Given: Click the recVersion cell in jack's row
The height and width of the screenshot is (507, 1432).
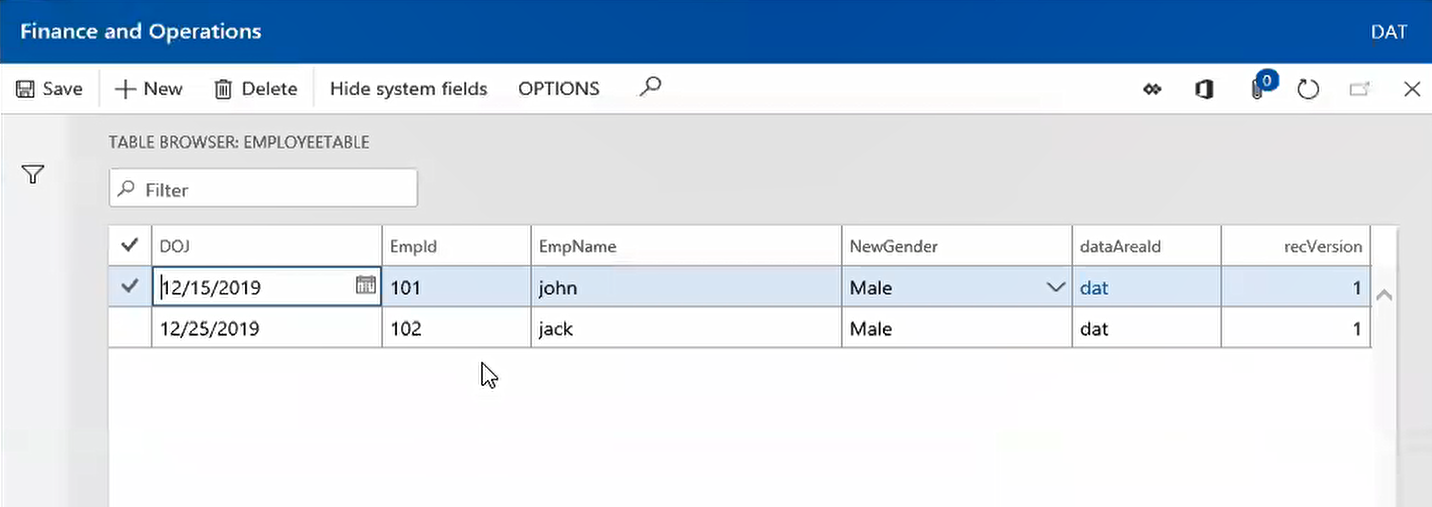Looking at the screenshot, I should tap(1296, 328).
